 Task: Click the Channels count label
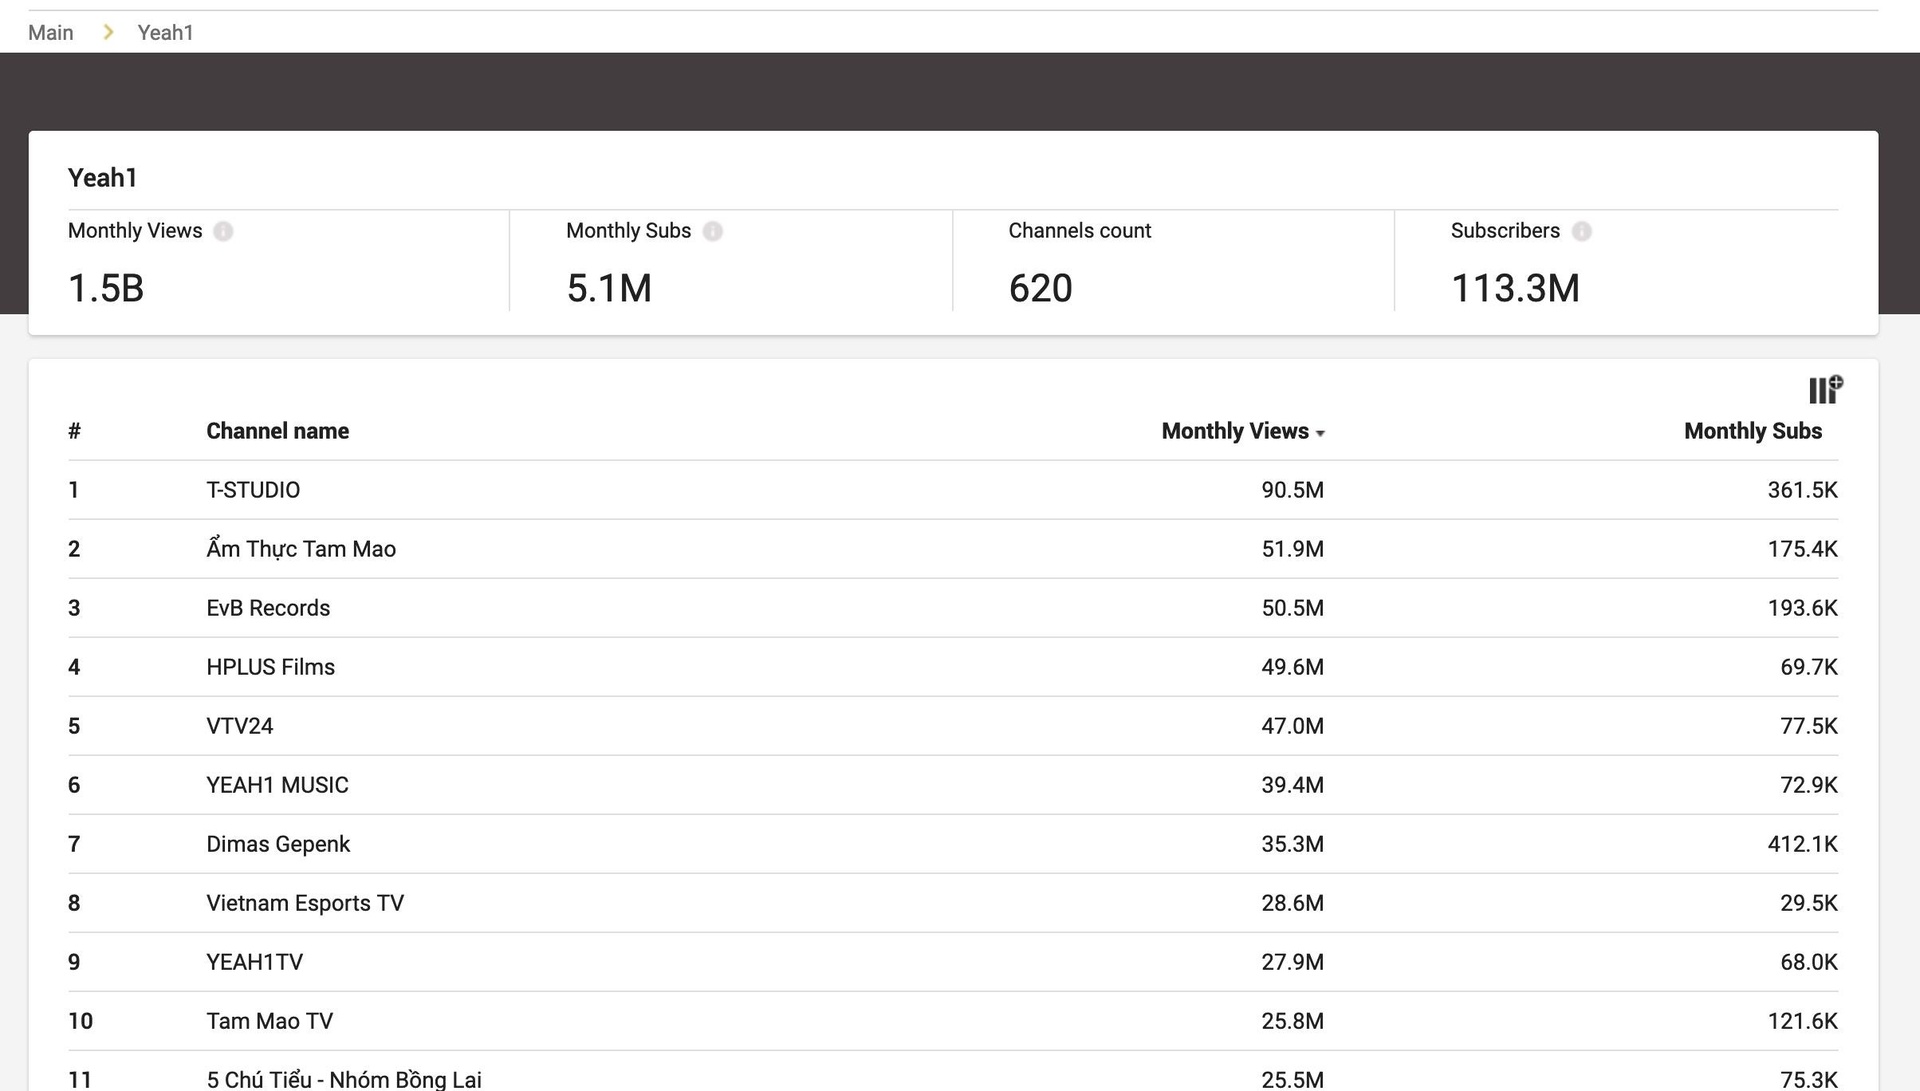[1079, 231]
